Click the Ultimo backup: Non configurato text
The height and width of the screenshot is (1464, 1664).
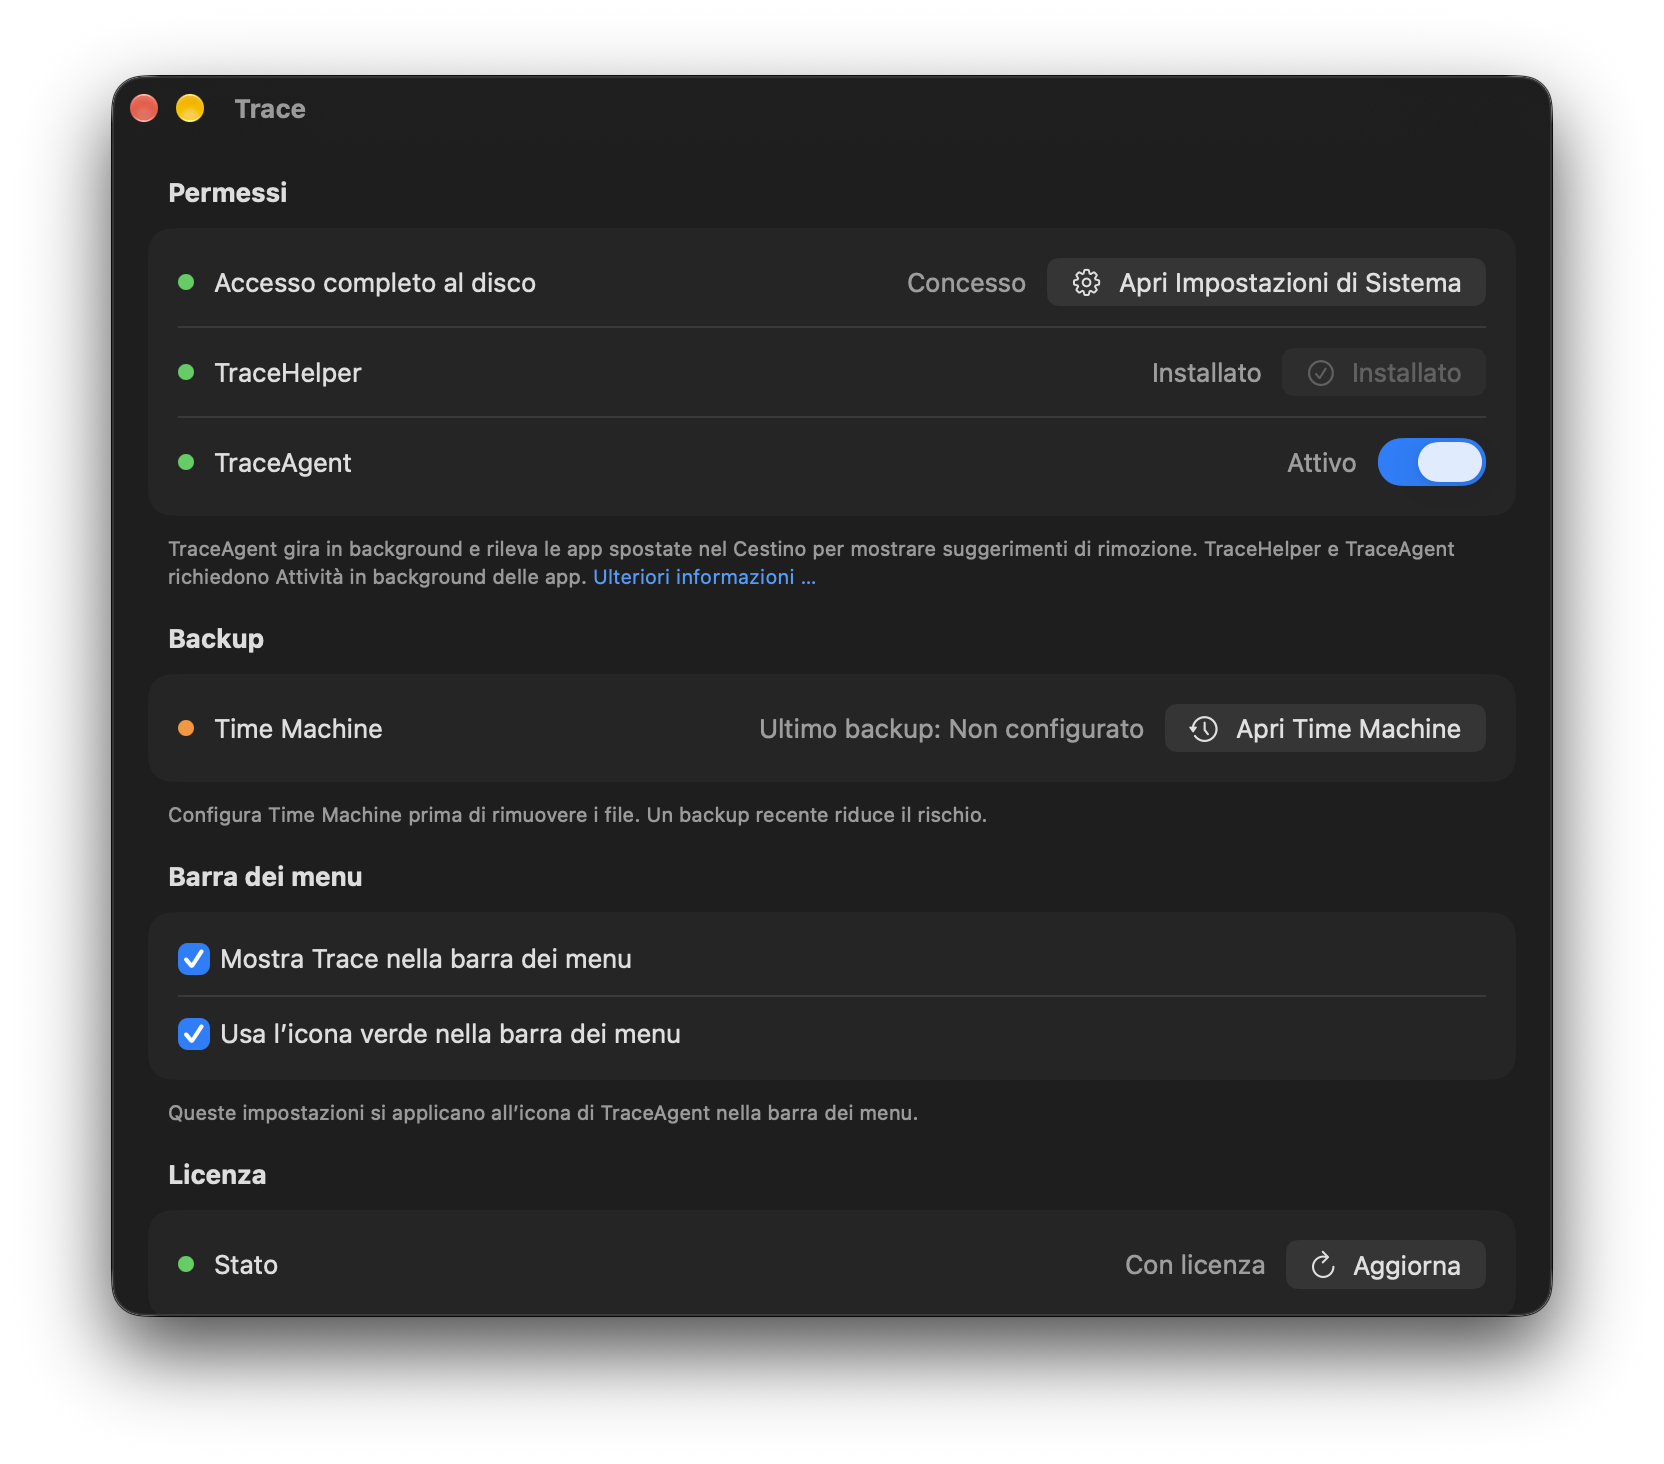(x=951, y=729)
